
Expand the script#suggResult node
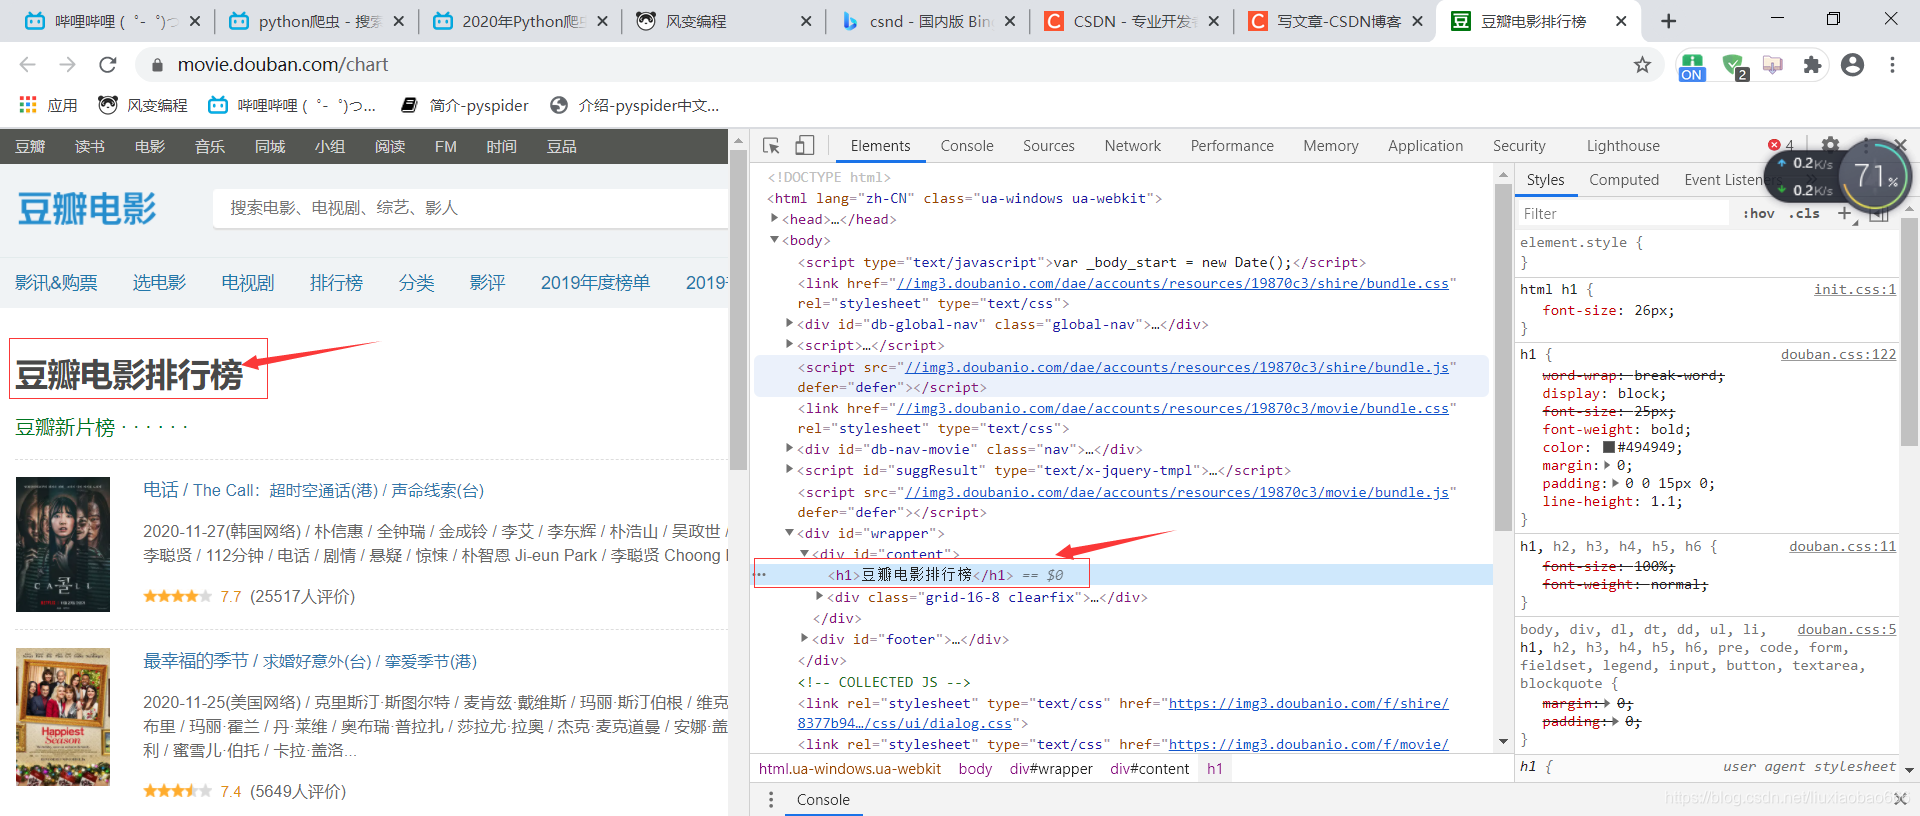(x=789, y=469)
